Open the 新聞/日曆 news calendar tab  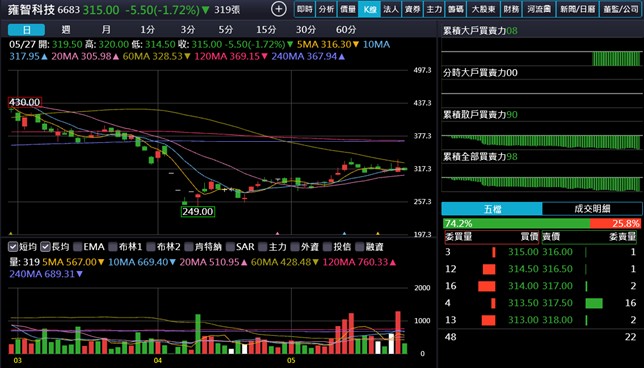coord(577,9)
